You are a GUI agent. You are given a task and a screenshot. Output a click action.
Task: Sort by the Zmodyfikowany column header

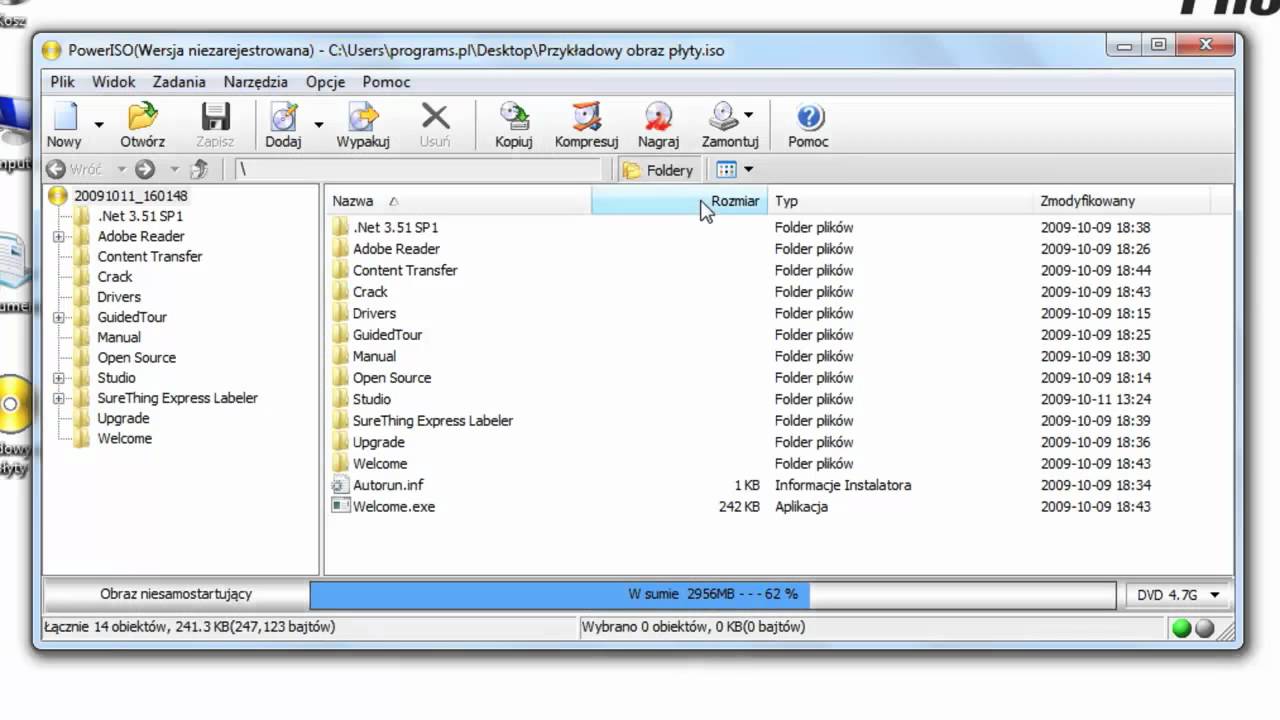[x=1122, y=201]
